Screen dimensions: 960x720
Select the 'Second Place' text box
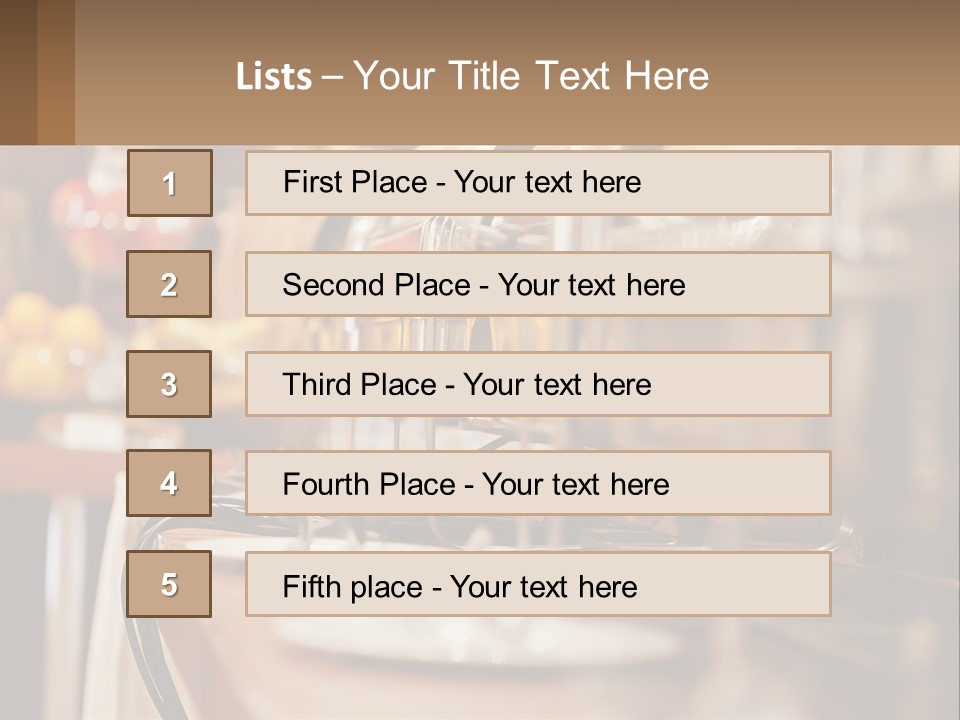tap(538, 284)
